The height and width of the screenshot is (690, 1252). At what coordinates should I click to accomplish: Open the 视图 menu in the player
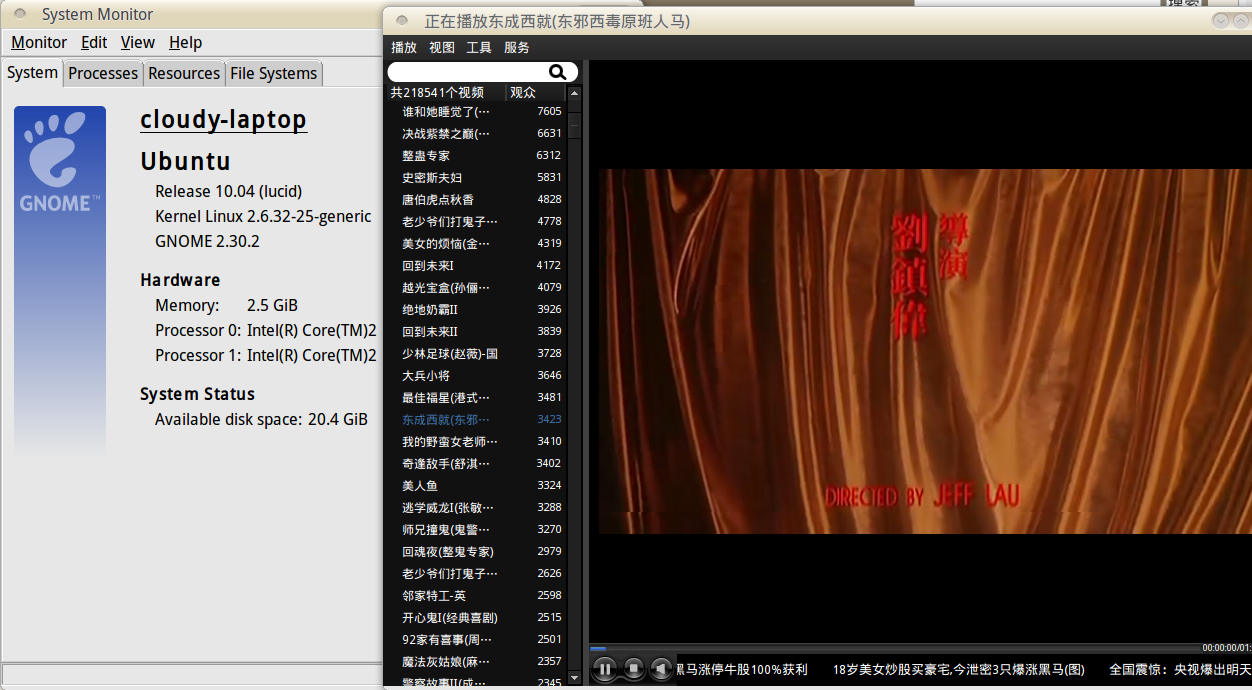click(x=442, y=47)
